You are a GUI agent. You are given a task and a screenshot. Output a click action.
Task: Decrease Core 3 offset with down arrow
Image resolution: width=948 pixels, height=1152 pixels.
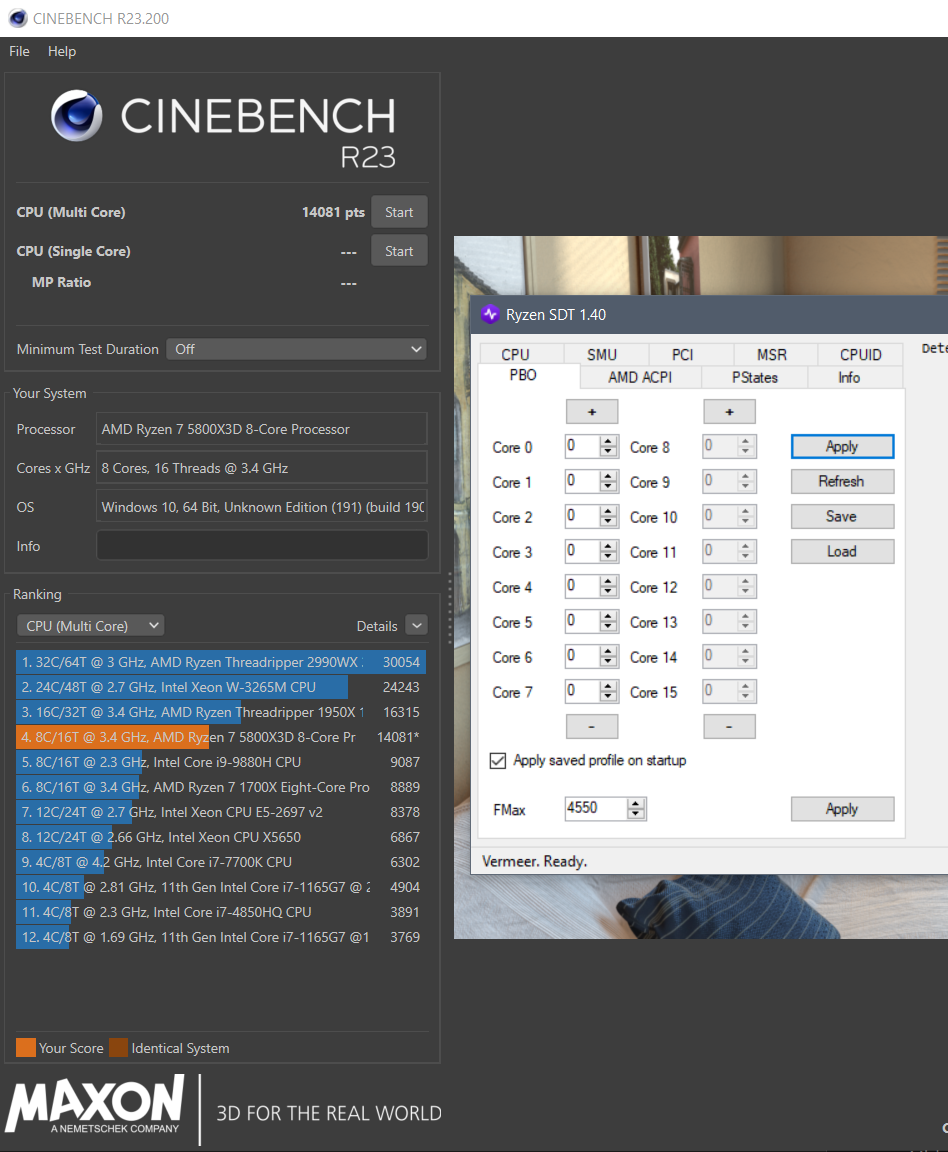pos(608,557)
